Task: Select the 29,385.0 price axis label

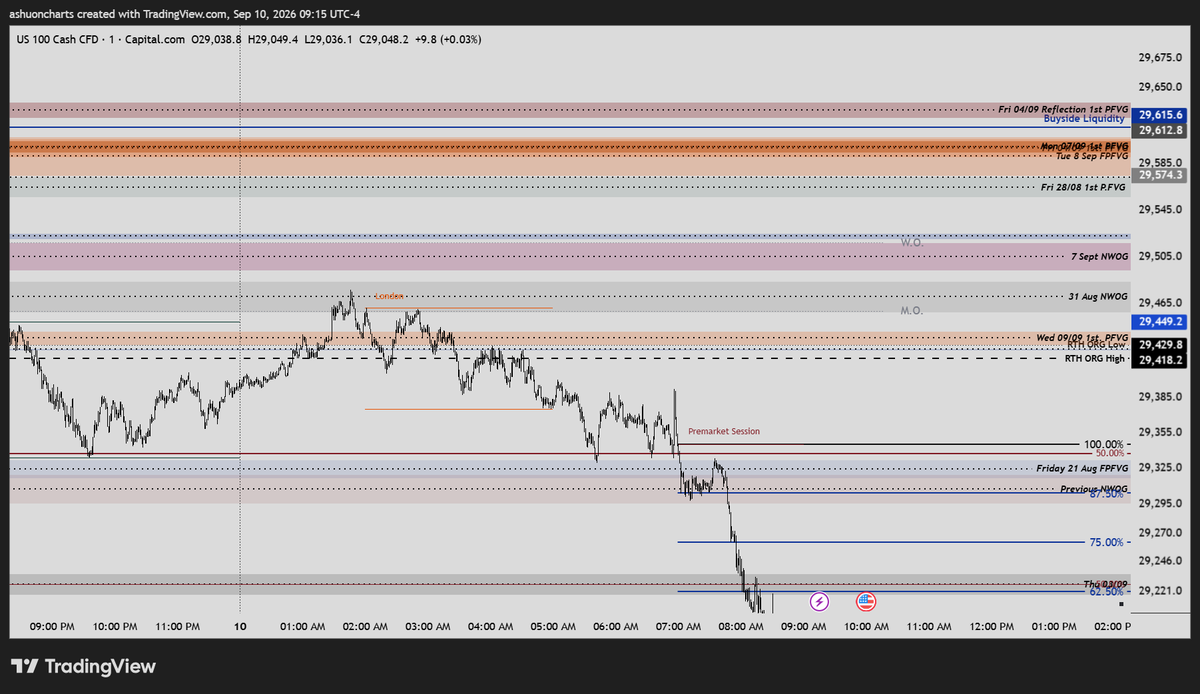Action: click(1160, 397)
